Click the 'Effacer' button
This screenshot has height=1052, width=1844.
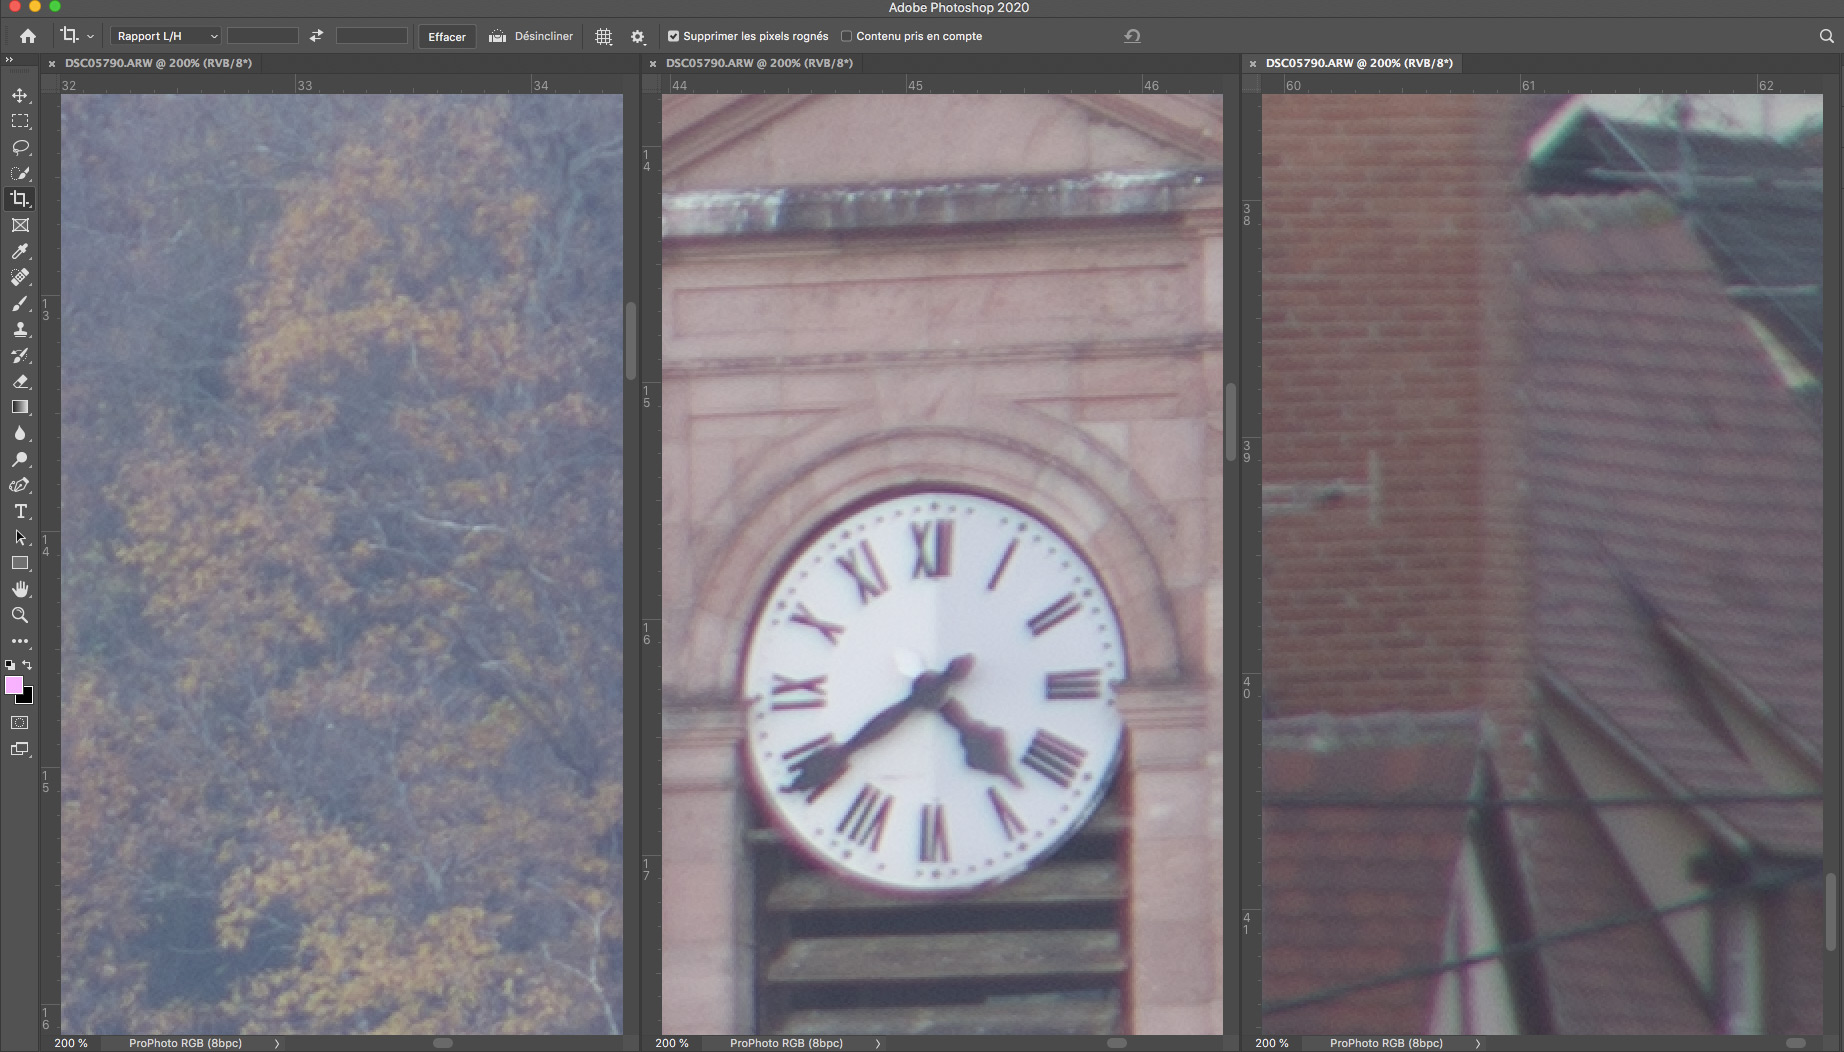[446, 36]
